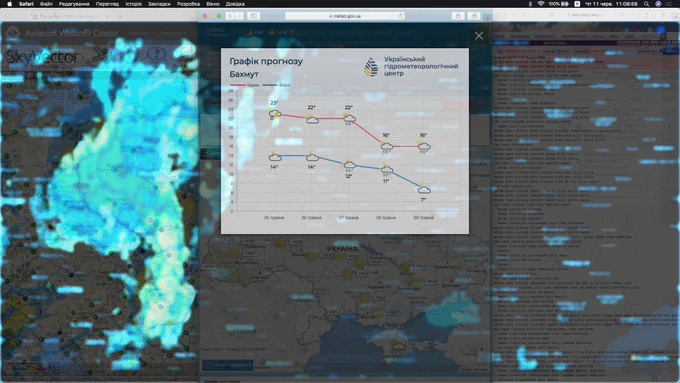This screenshot has width=680, height=383.
Task: Click the 7° night weather icon for 29 травня
Action: (424, 189)
